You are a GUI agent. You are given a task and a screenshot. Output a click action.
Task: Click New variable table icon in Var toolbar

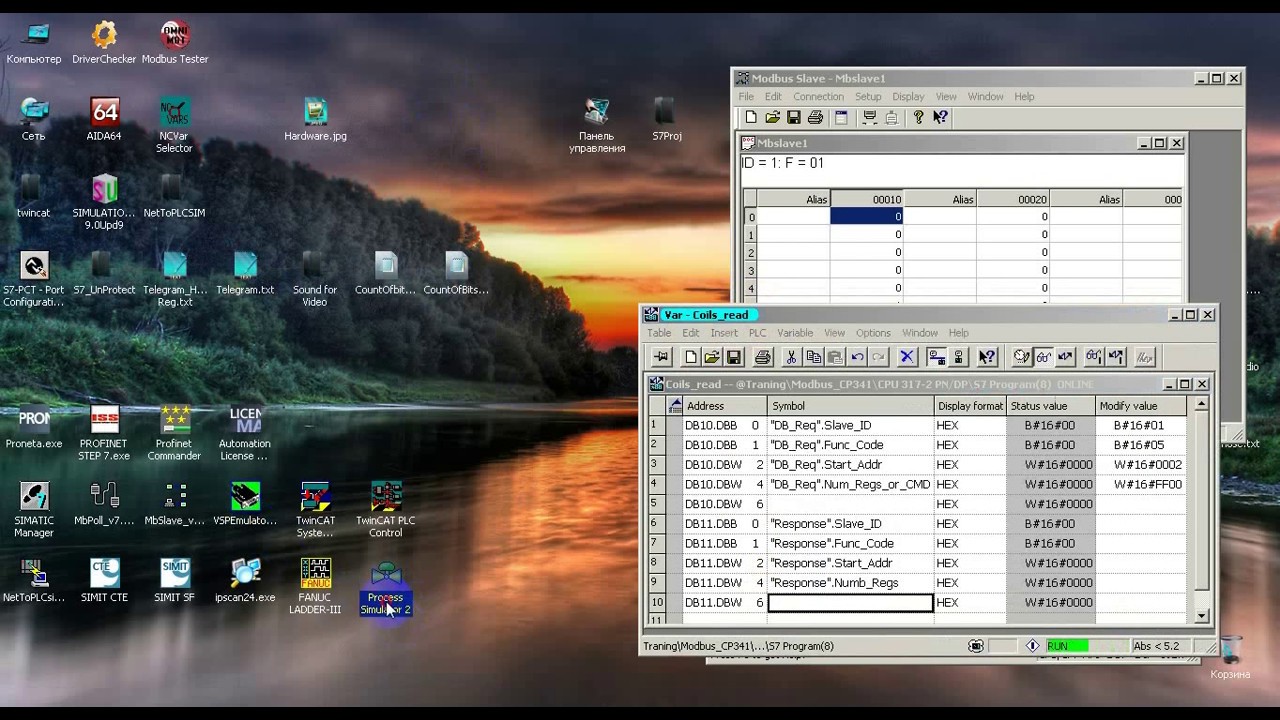pos(690,357)
